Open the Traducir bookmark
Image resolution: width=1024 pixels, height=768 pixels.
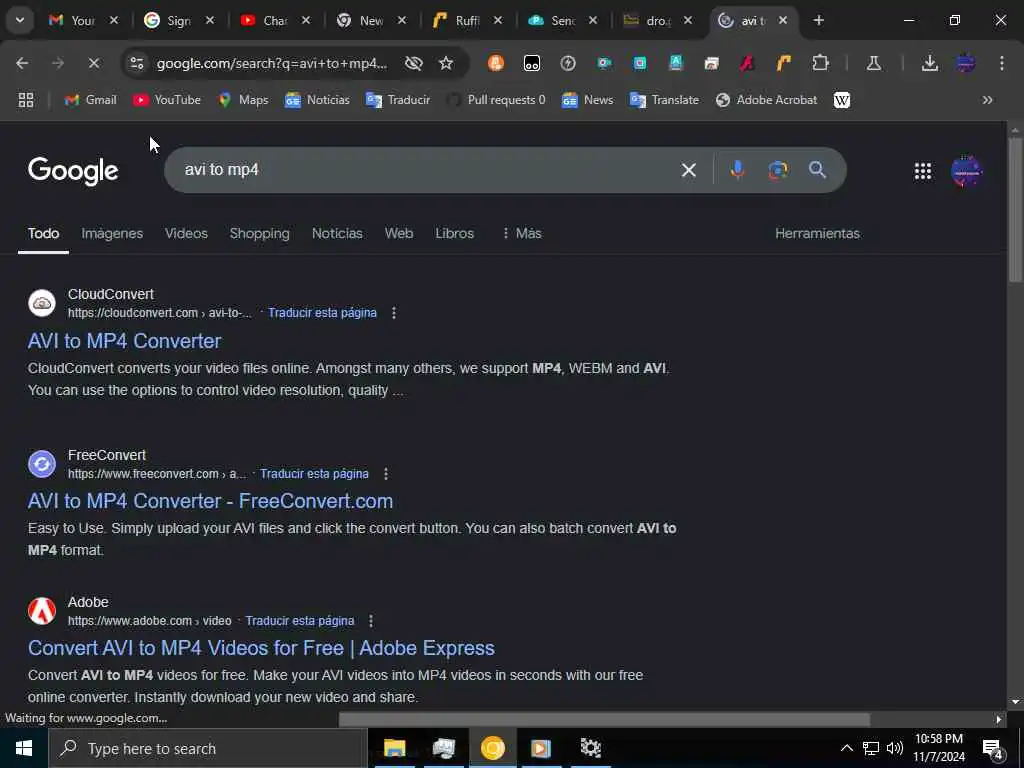click(x=398, y=100)
